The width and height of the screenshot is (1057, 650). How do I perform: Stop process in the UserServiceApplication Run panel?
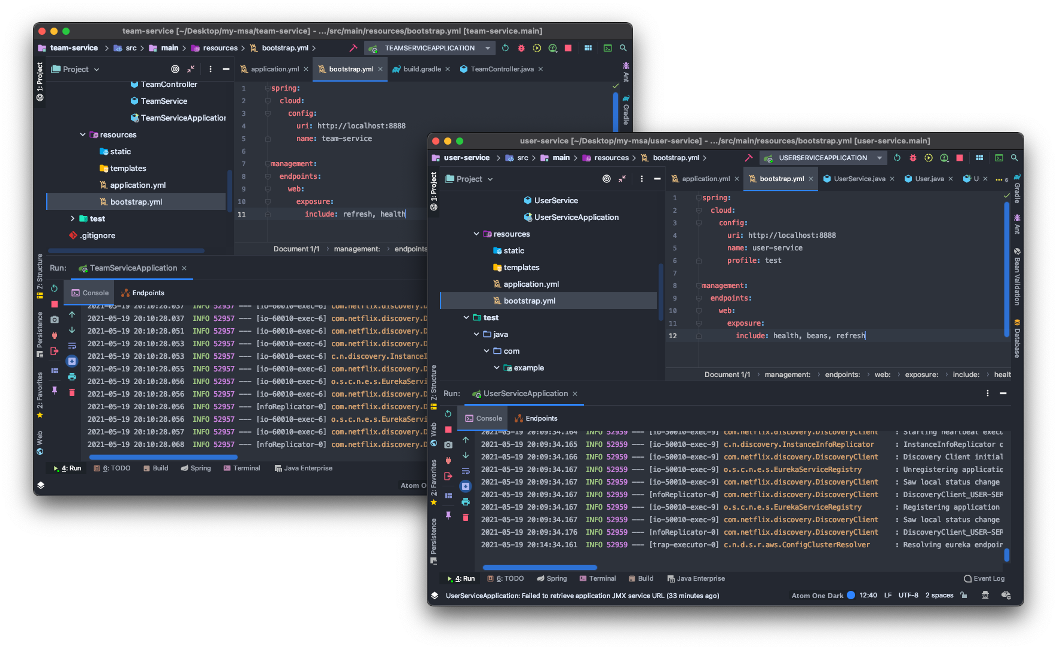pos(448,430)
